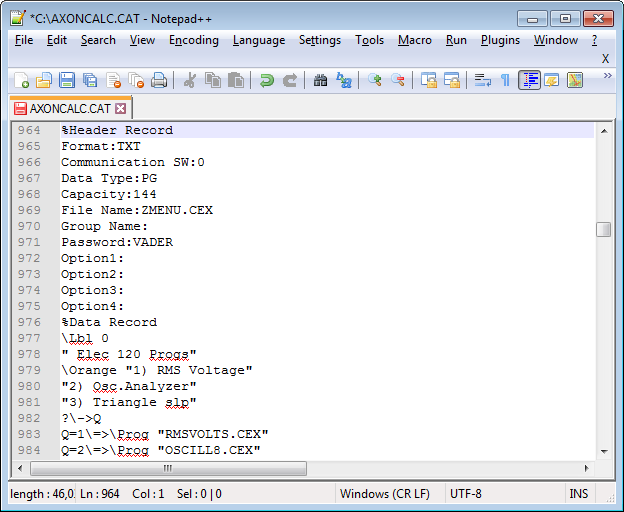Viewport: 624px width, 512px height.
Task: Toggle word wrap
Action: (x=483, y=80)
